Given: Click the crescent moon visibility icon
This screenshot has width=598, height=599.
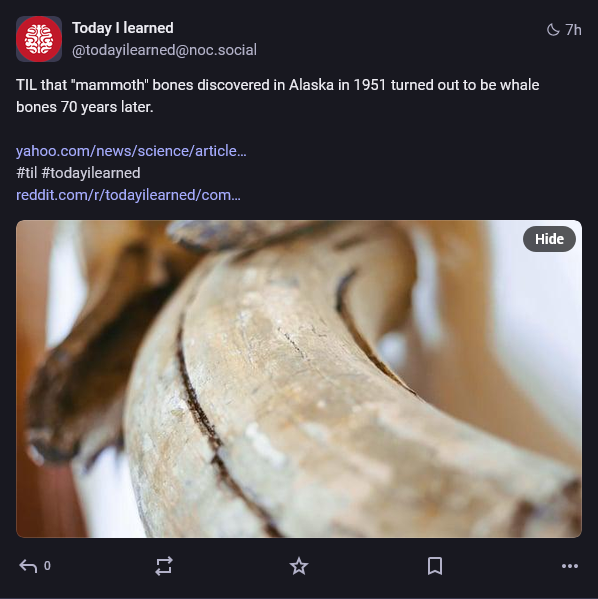Looking at the screenshot, I should (x=553, y=30).
